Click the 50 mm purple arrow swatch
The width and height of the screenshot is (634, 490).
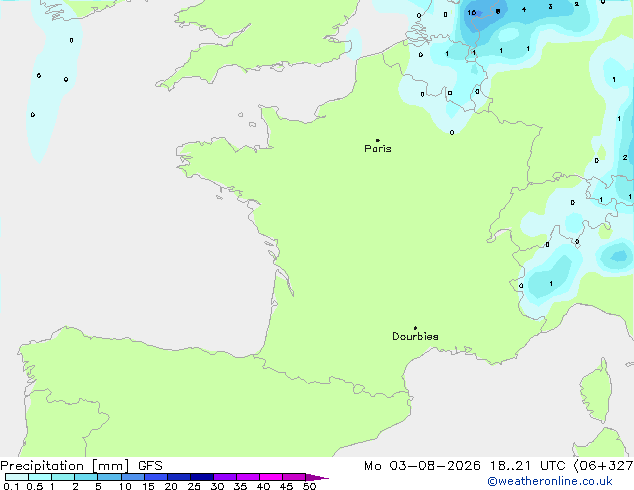317,477
